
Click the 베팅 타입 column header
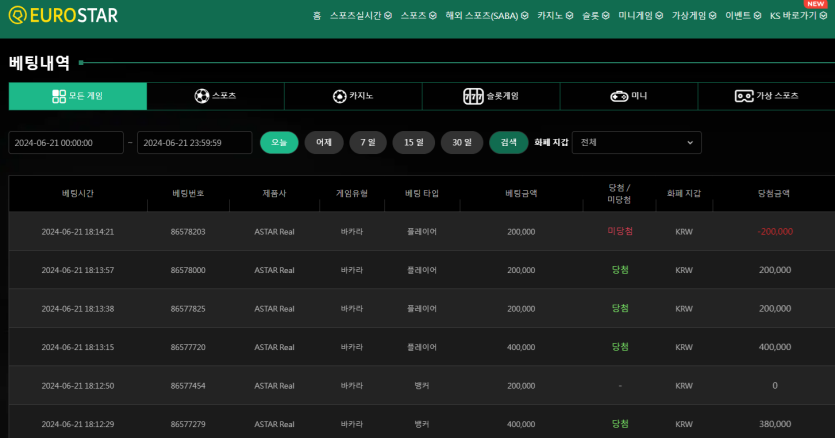[422, 193]
